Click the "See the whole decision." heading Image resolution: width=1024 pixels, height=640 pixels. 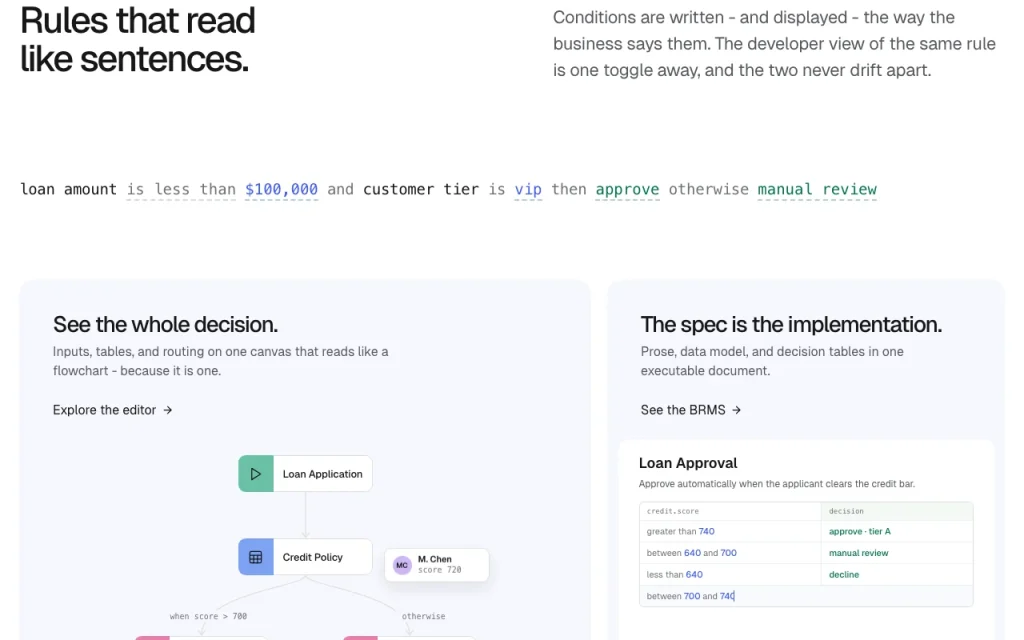[x=165, y=325]
